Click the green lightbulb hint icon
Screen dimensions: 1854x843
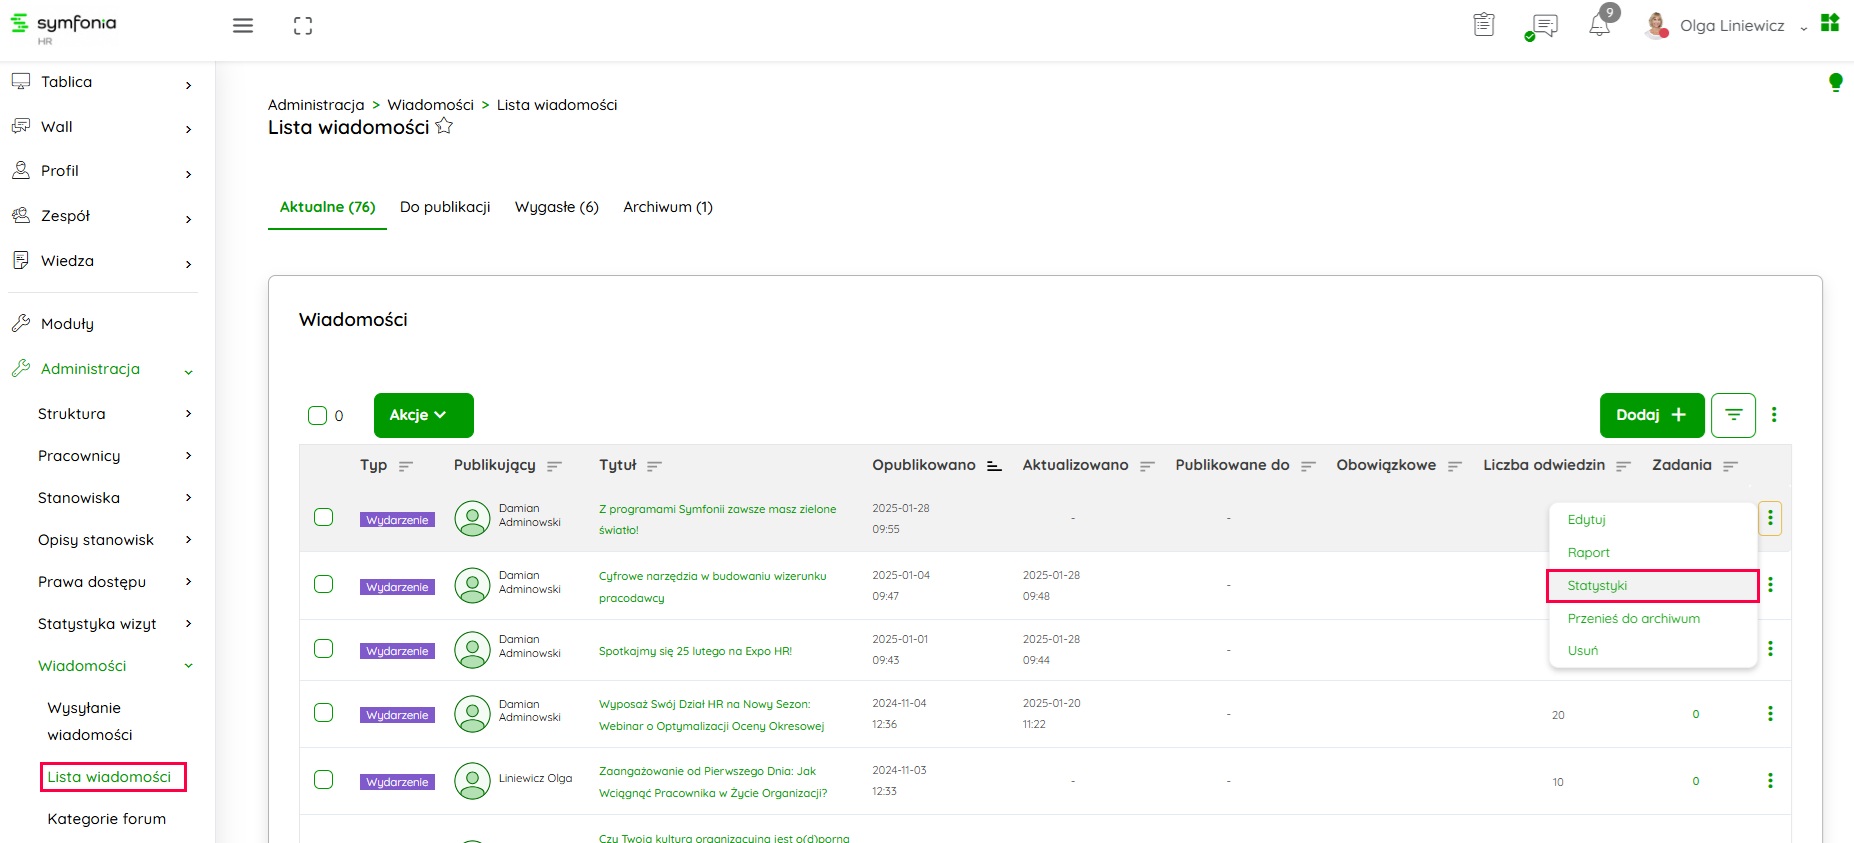(x=1835, y=82)
